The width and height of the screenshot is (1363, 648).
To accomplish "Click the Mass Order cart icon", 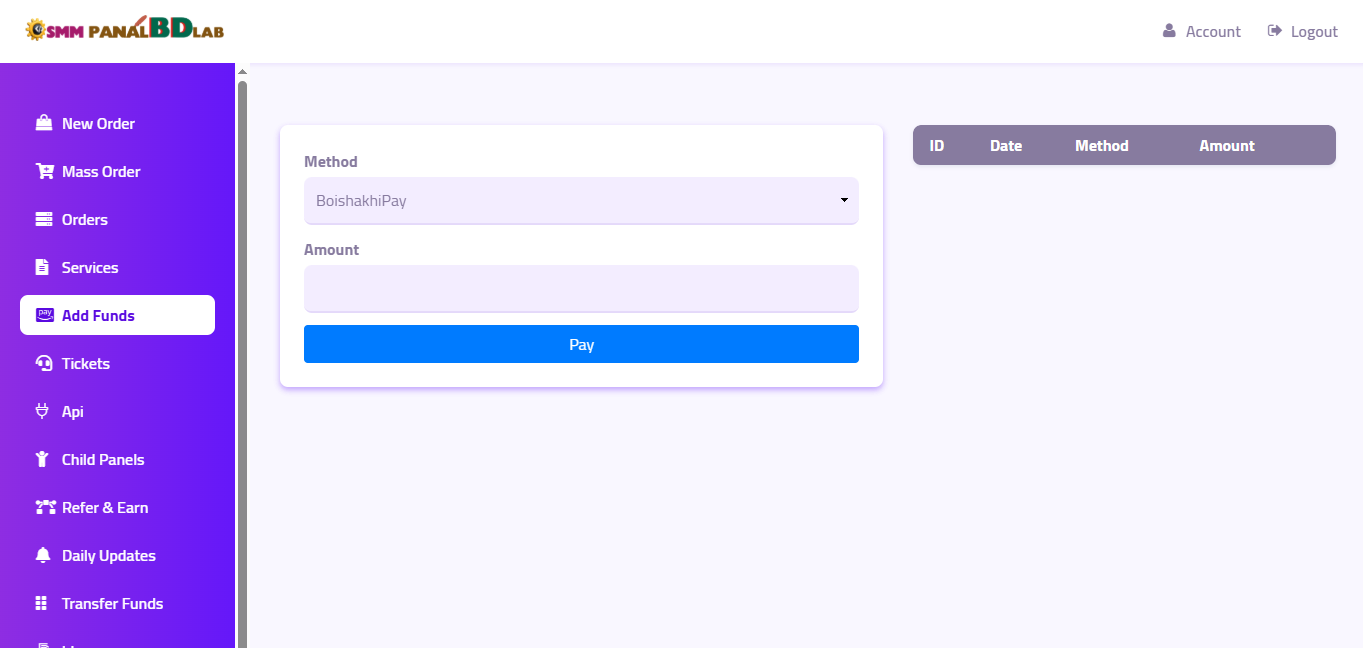I will [44, 171].
